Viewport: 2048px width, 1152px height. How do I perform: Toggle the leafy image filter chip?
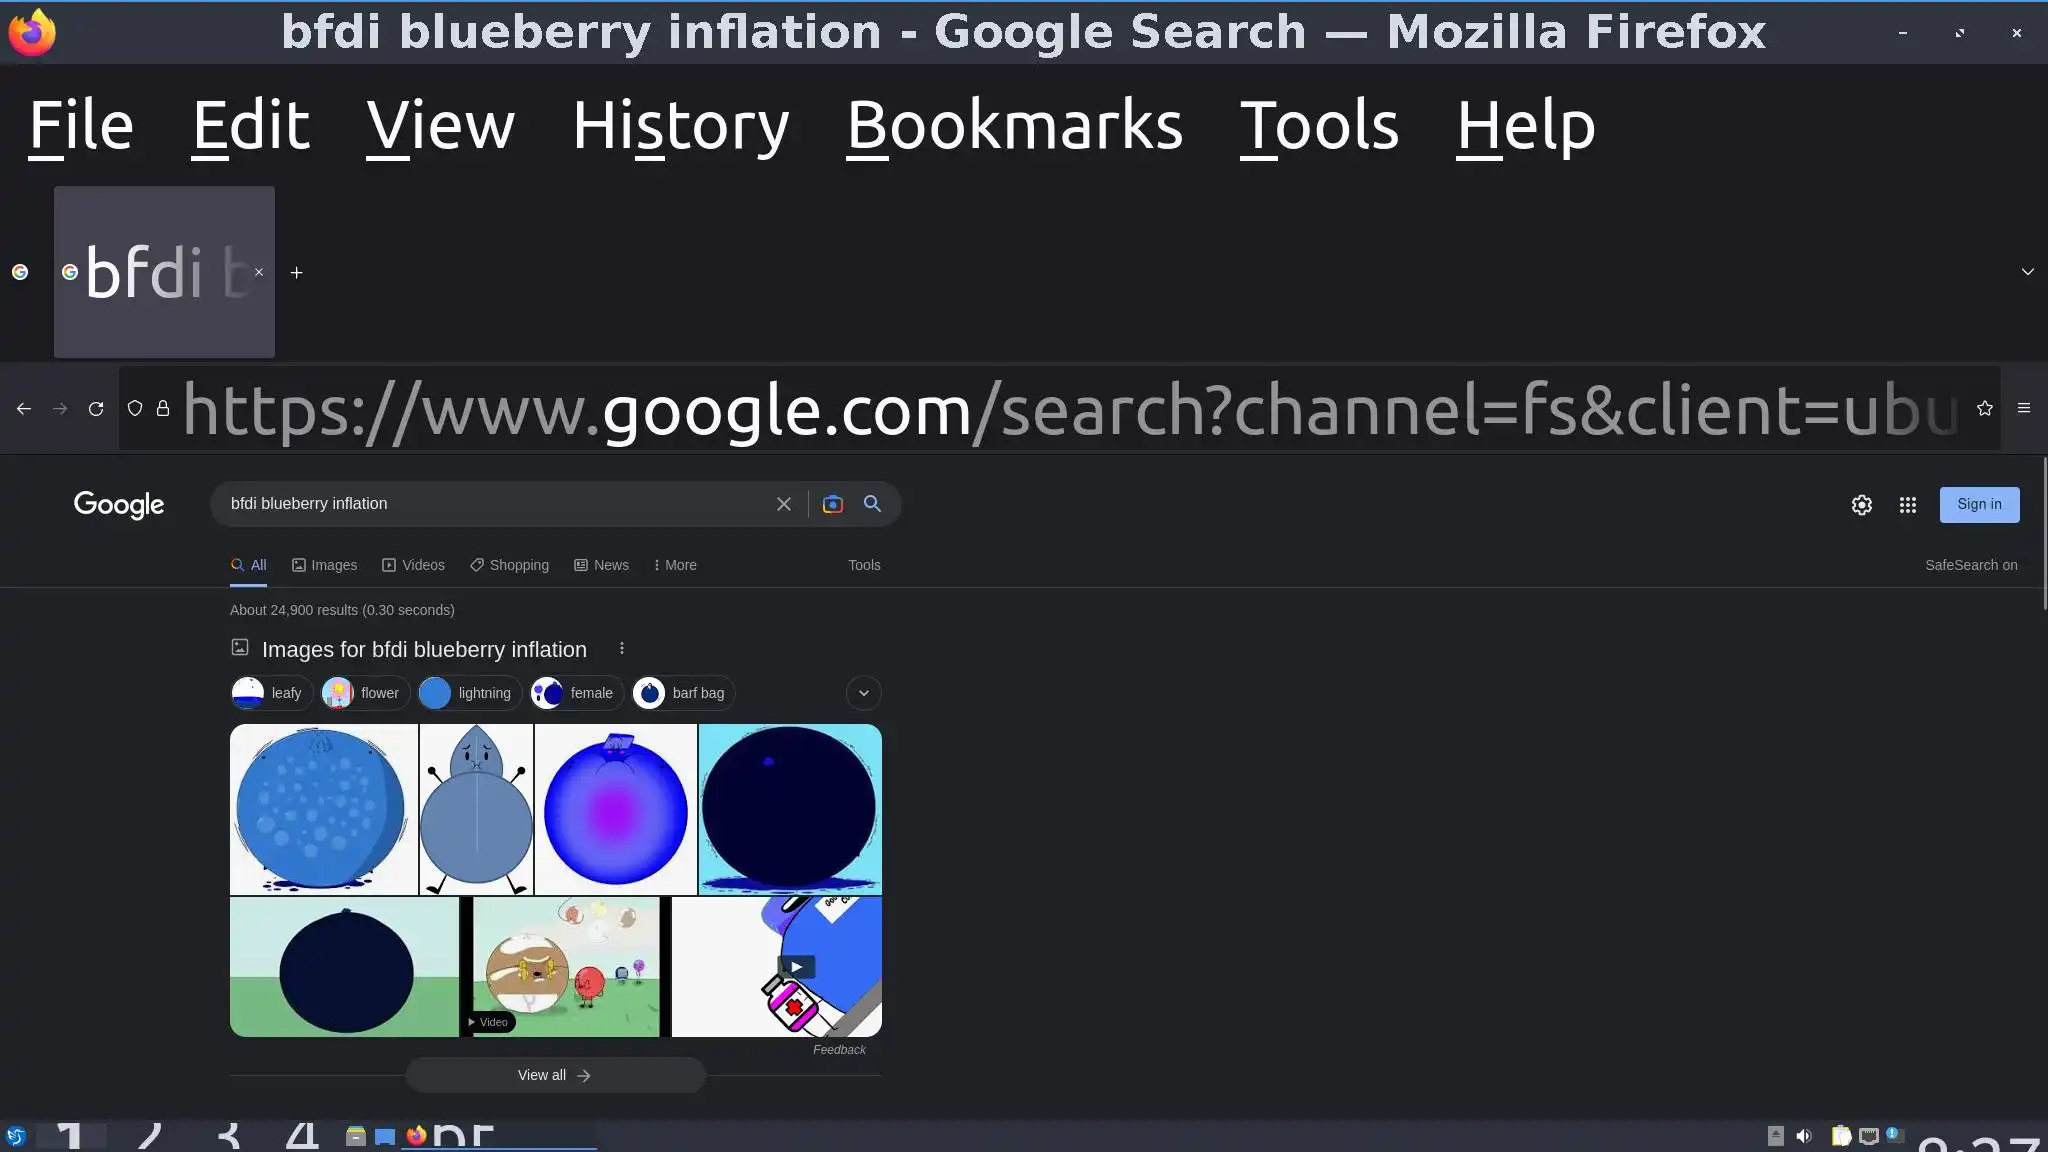coord(271,693)
